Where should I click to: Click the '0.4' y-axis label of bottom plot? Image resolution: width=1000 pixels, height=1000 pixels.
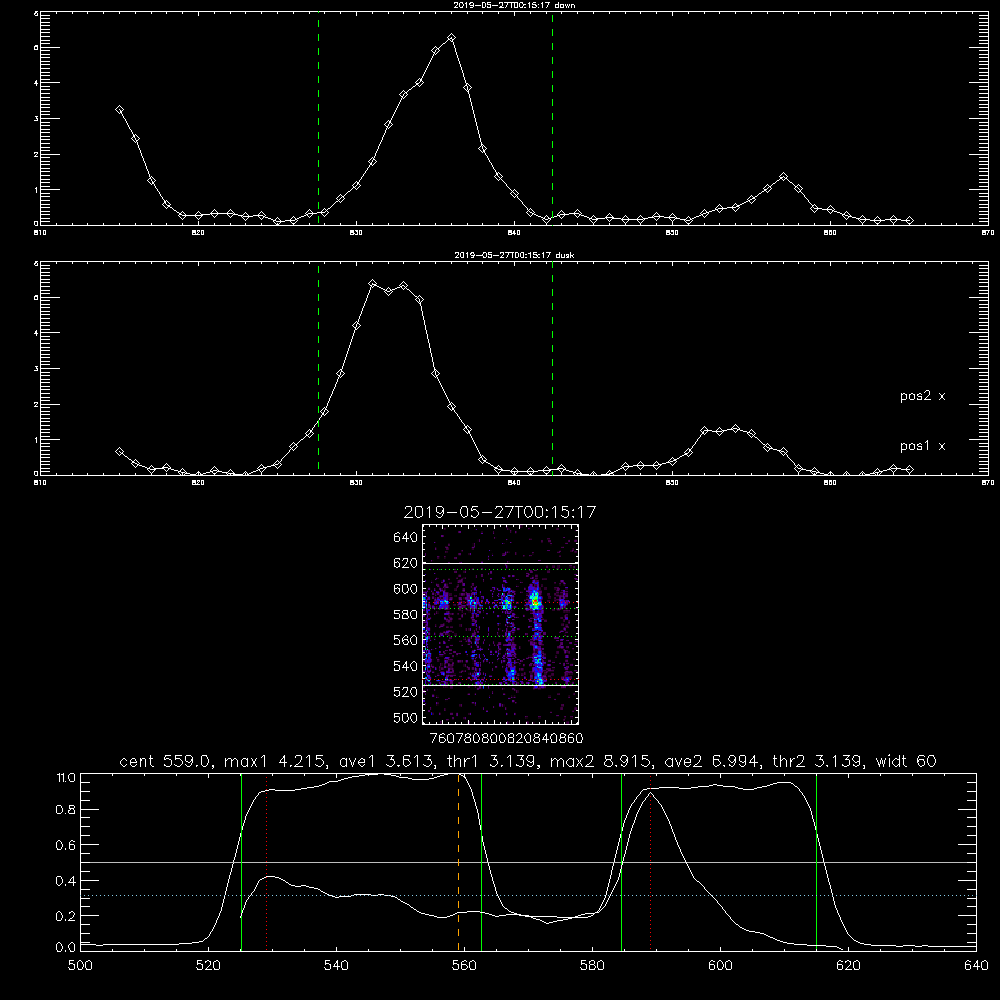pos(66,881)
